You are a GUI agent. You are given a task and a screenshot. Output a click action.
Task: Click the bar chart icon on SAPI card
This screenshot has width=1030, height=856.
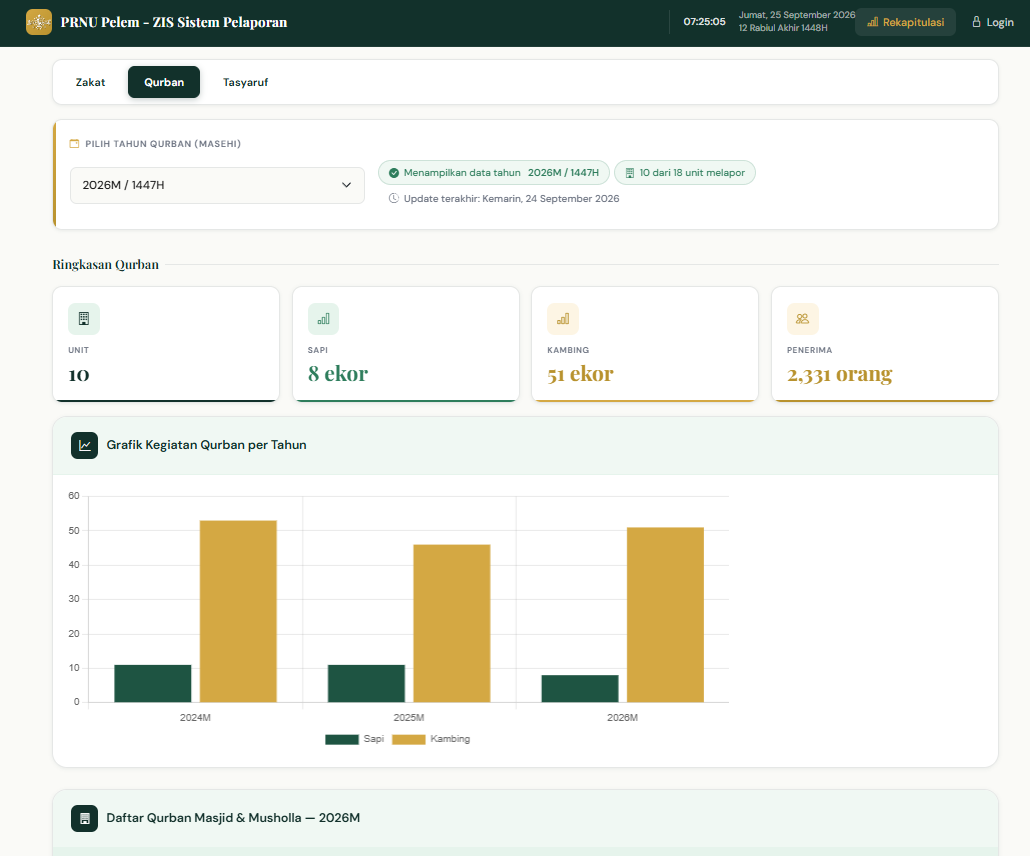pyautogui.click(x=323, y=319)
